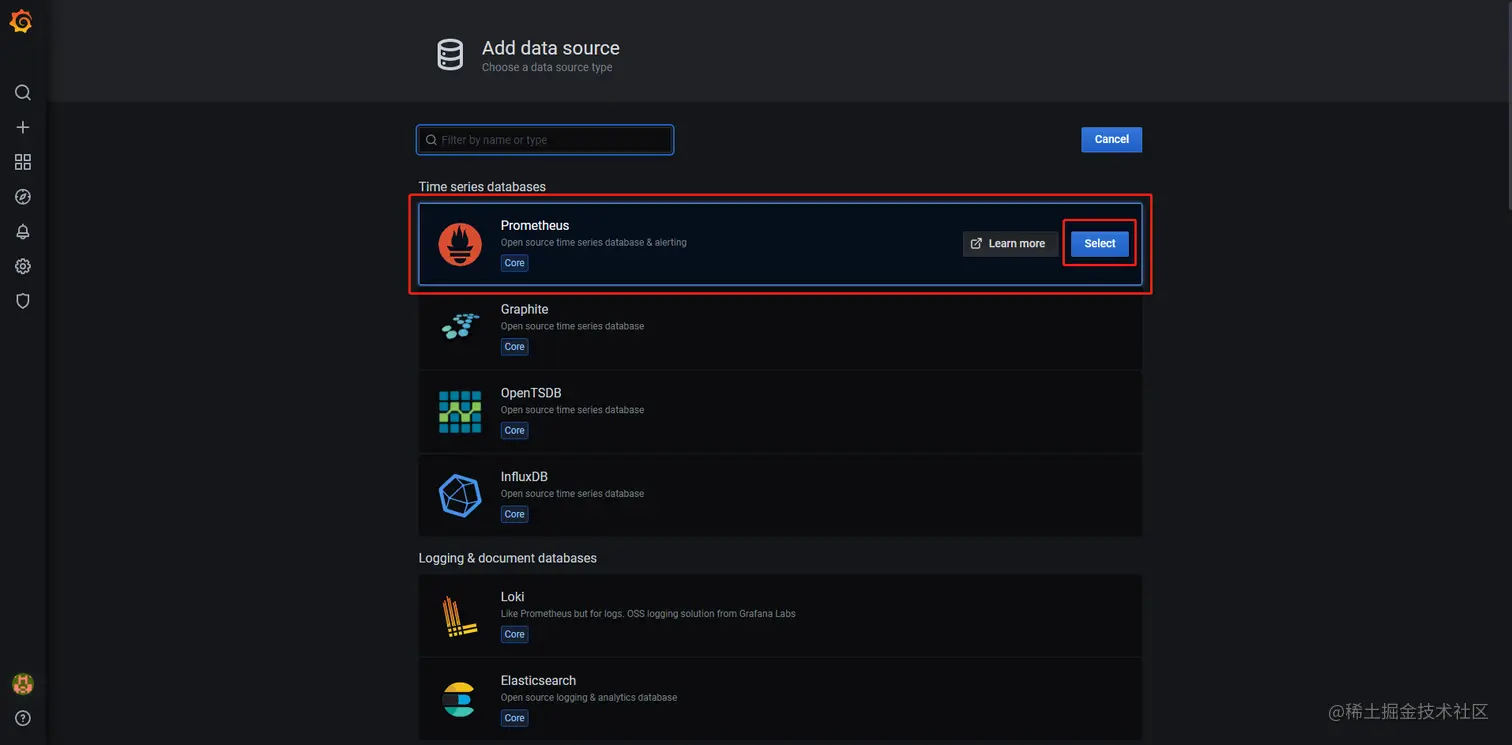The height and width of the screenshot is (745, 1512).
Task: Choose the Loki data source title
Action: point(512,597)
